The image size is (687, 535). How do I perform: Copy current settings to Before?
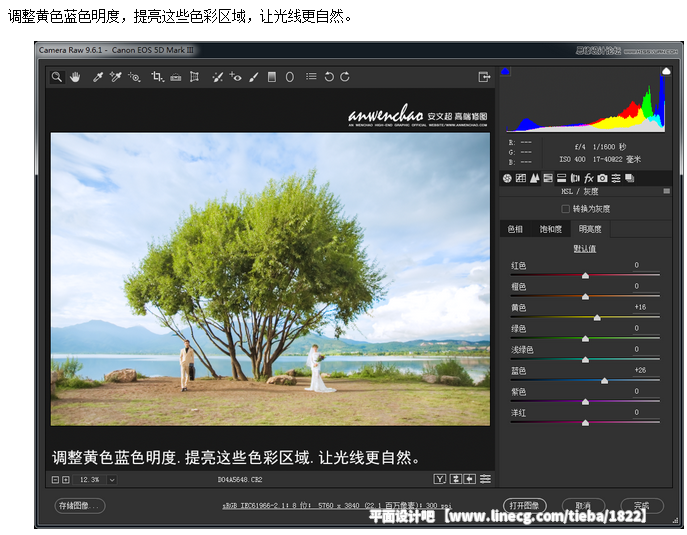click(470, 479)
